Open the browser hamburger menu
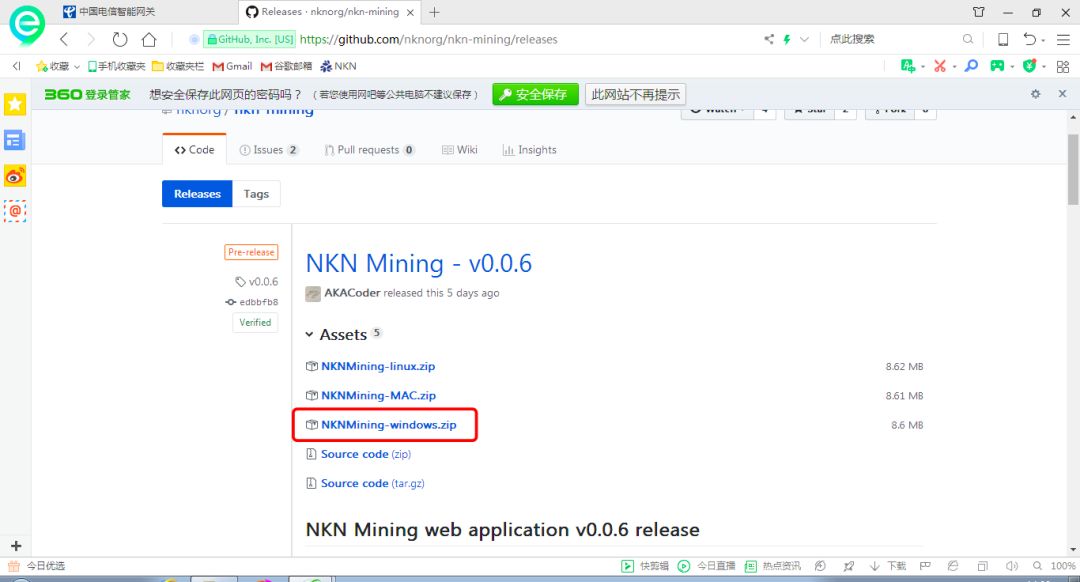The image size is (1080, 582). click(1063, 39)
